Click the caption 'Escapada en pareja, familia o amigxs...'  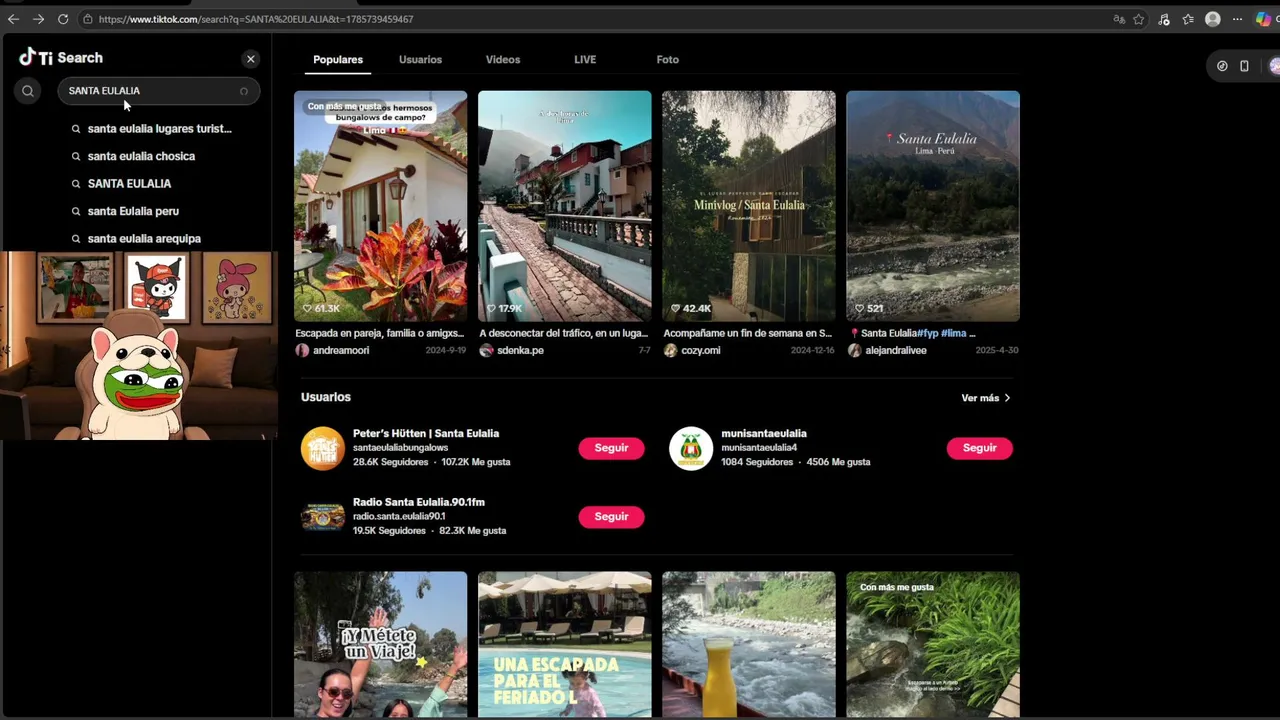pos(380,333)
